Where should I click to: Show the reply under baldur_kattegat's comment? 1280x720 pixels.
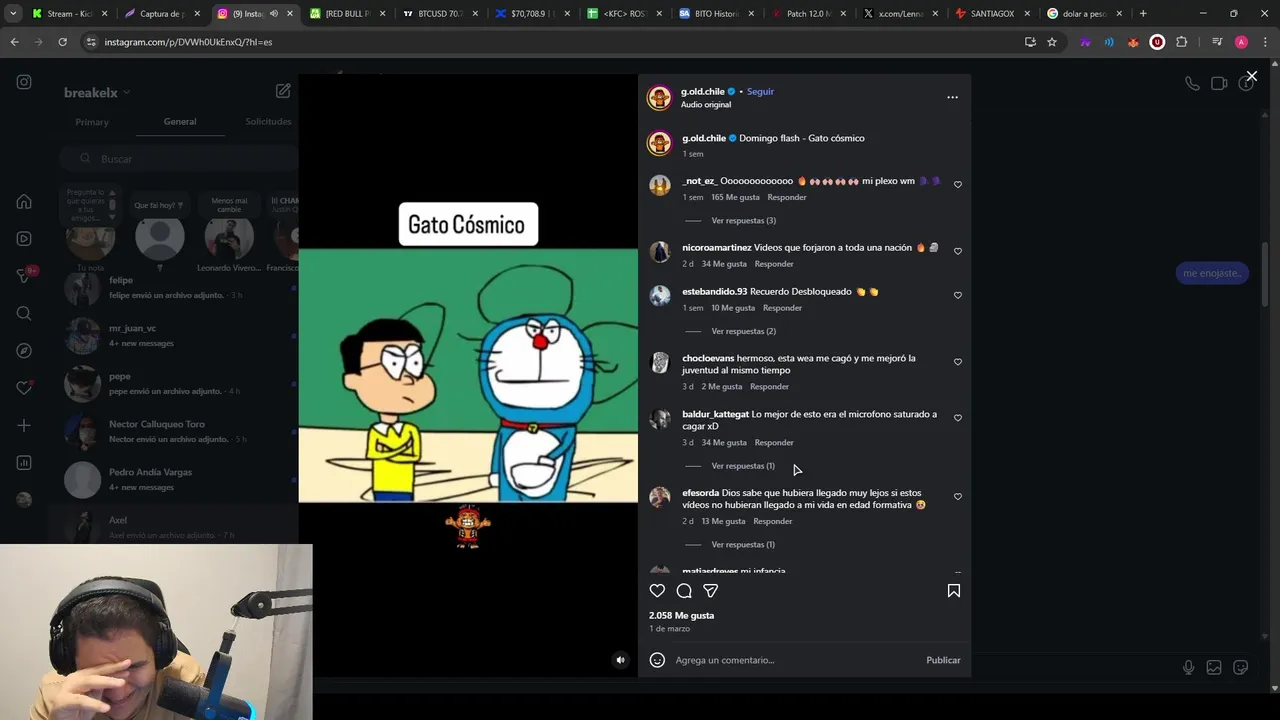[x=743, y=466]
